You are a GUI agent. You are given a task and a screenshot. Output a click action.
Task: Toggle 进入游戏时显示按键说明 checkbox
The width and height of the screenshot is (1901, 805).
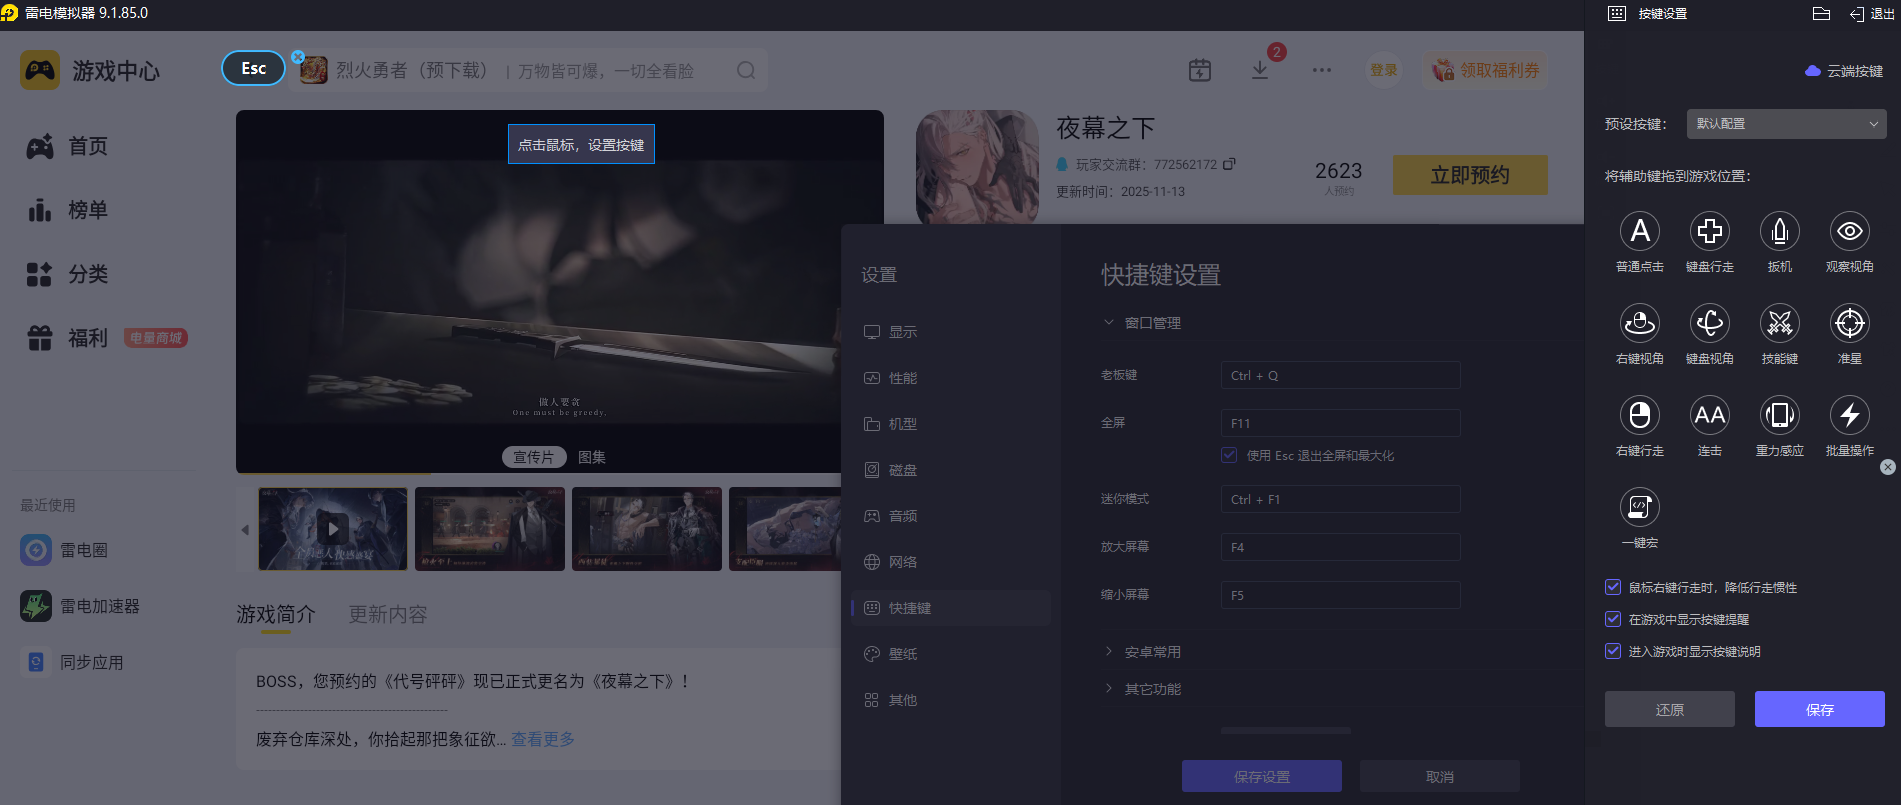click(x=1613, y=651)
